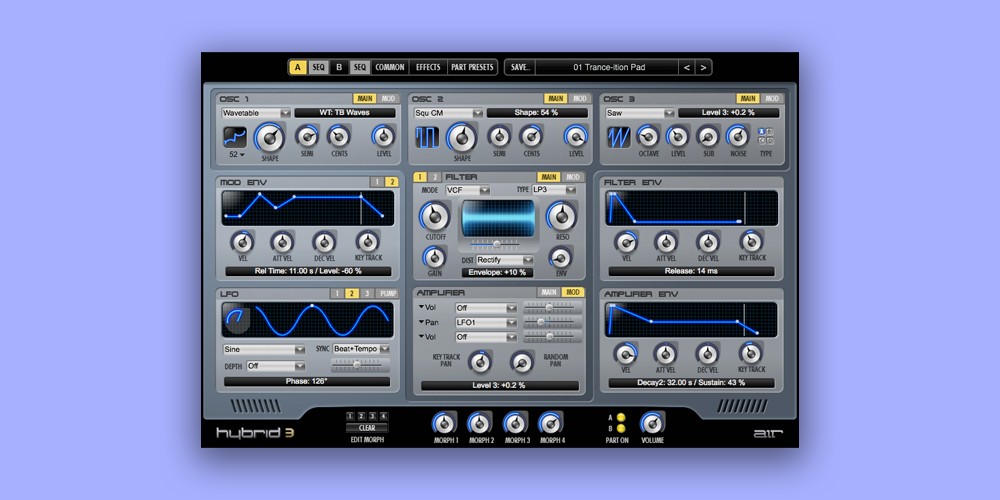Open the OSC 1 Wavetable type dropdown
The width and height of the screenshot is (1000, 500).
pyautogui.click(x=255, y=113)
